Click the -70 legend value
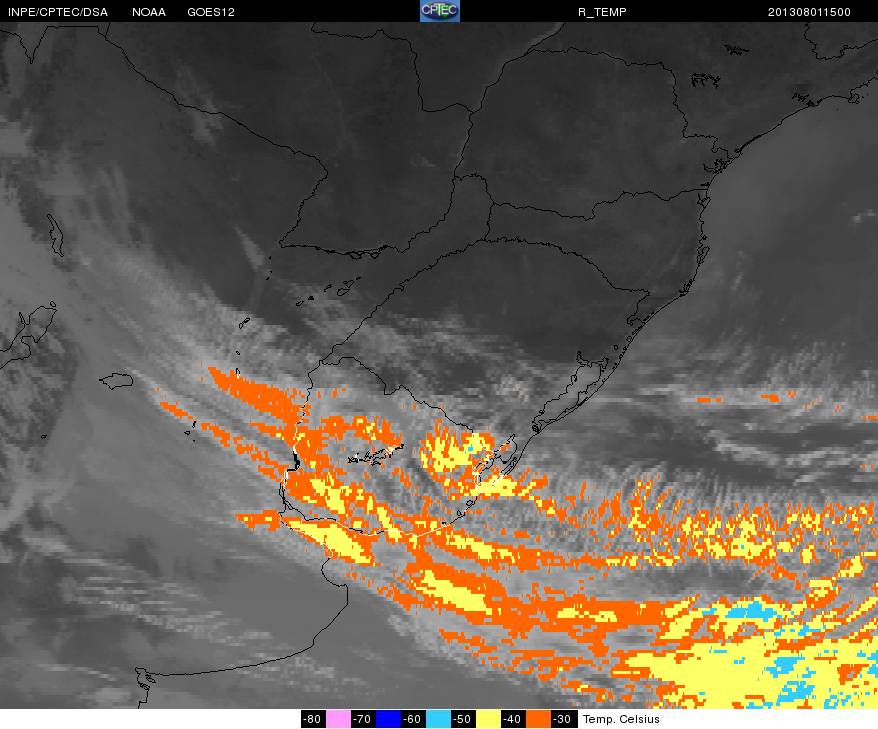The height and width of the screenshot is (729, 878). point(363,719)
